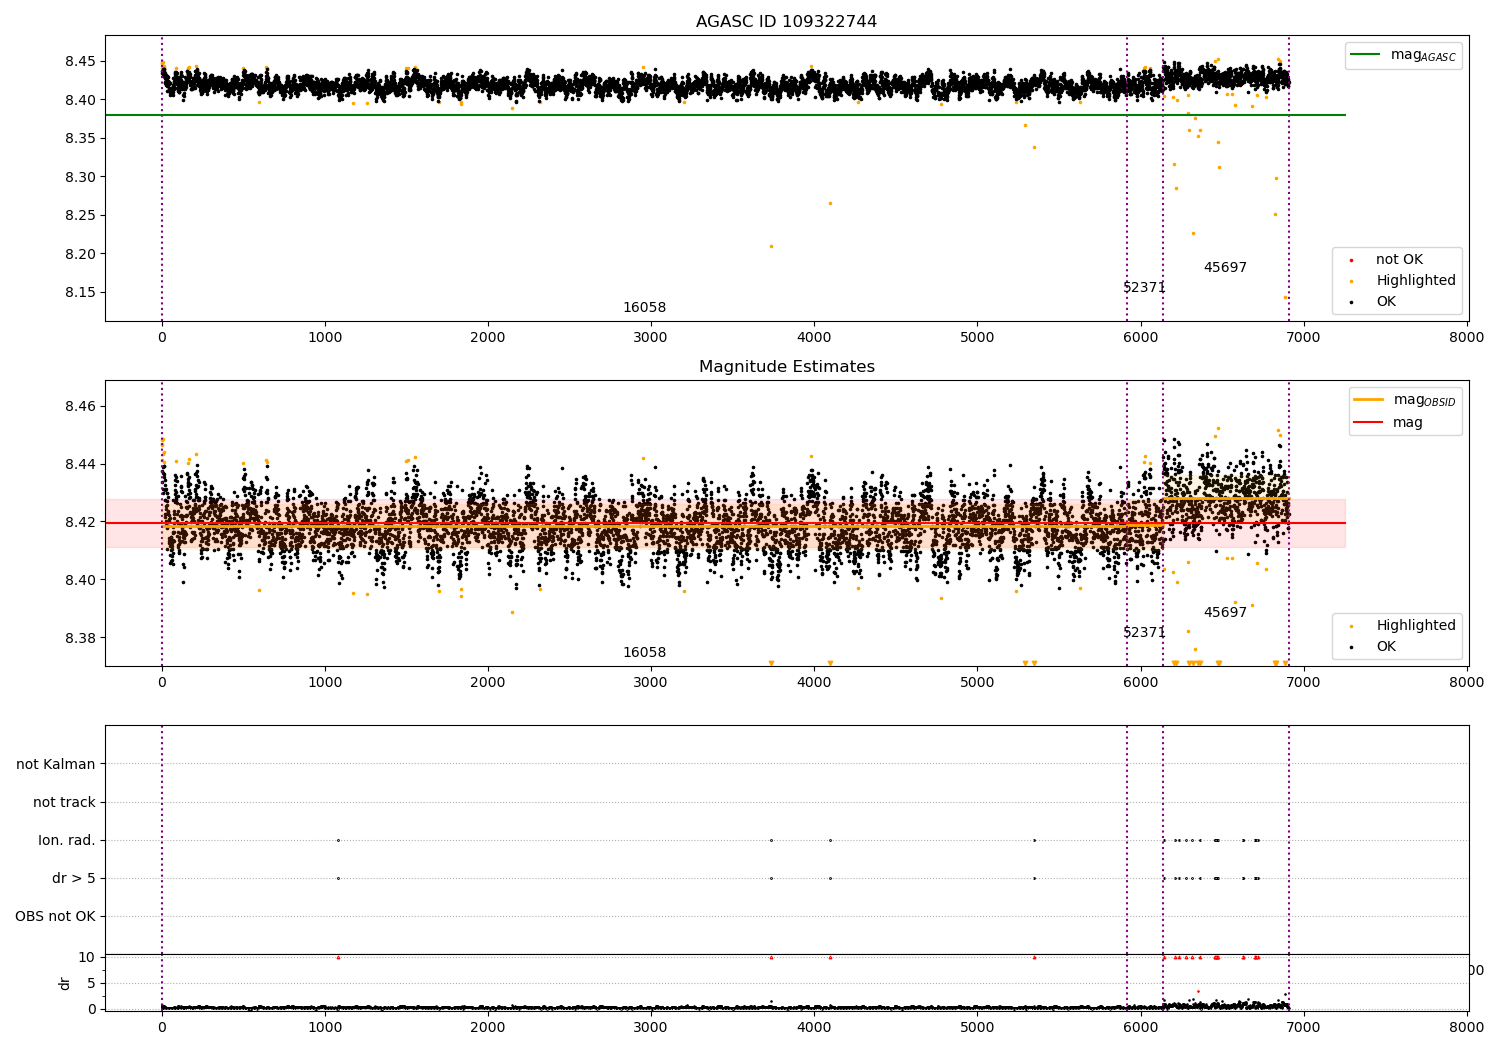
Task: Click obsid annotation "16058" in Magnitude Estimates plot
Action: click(644, 653)
